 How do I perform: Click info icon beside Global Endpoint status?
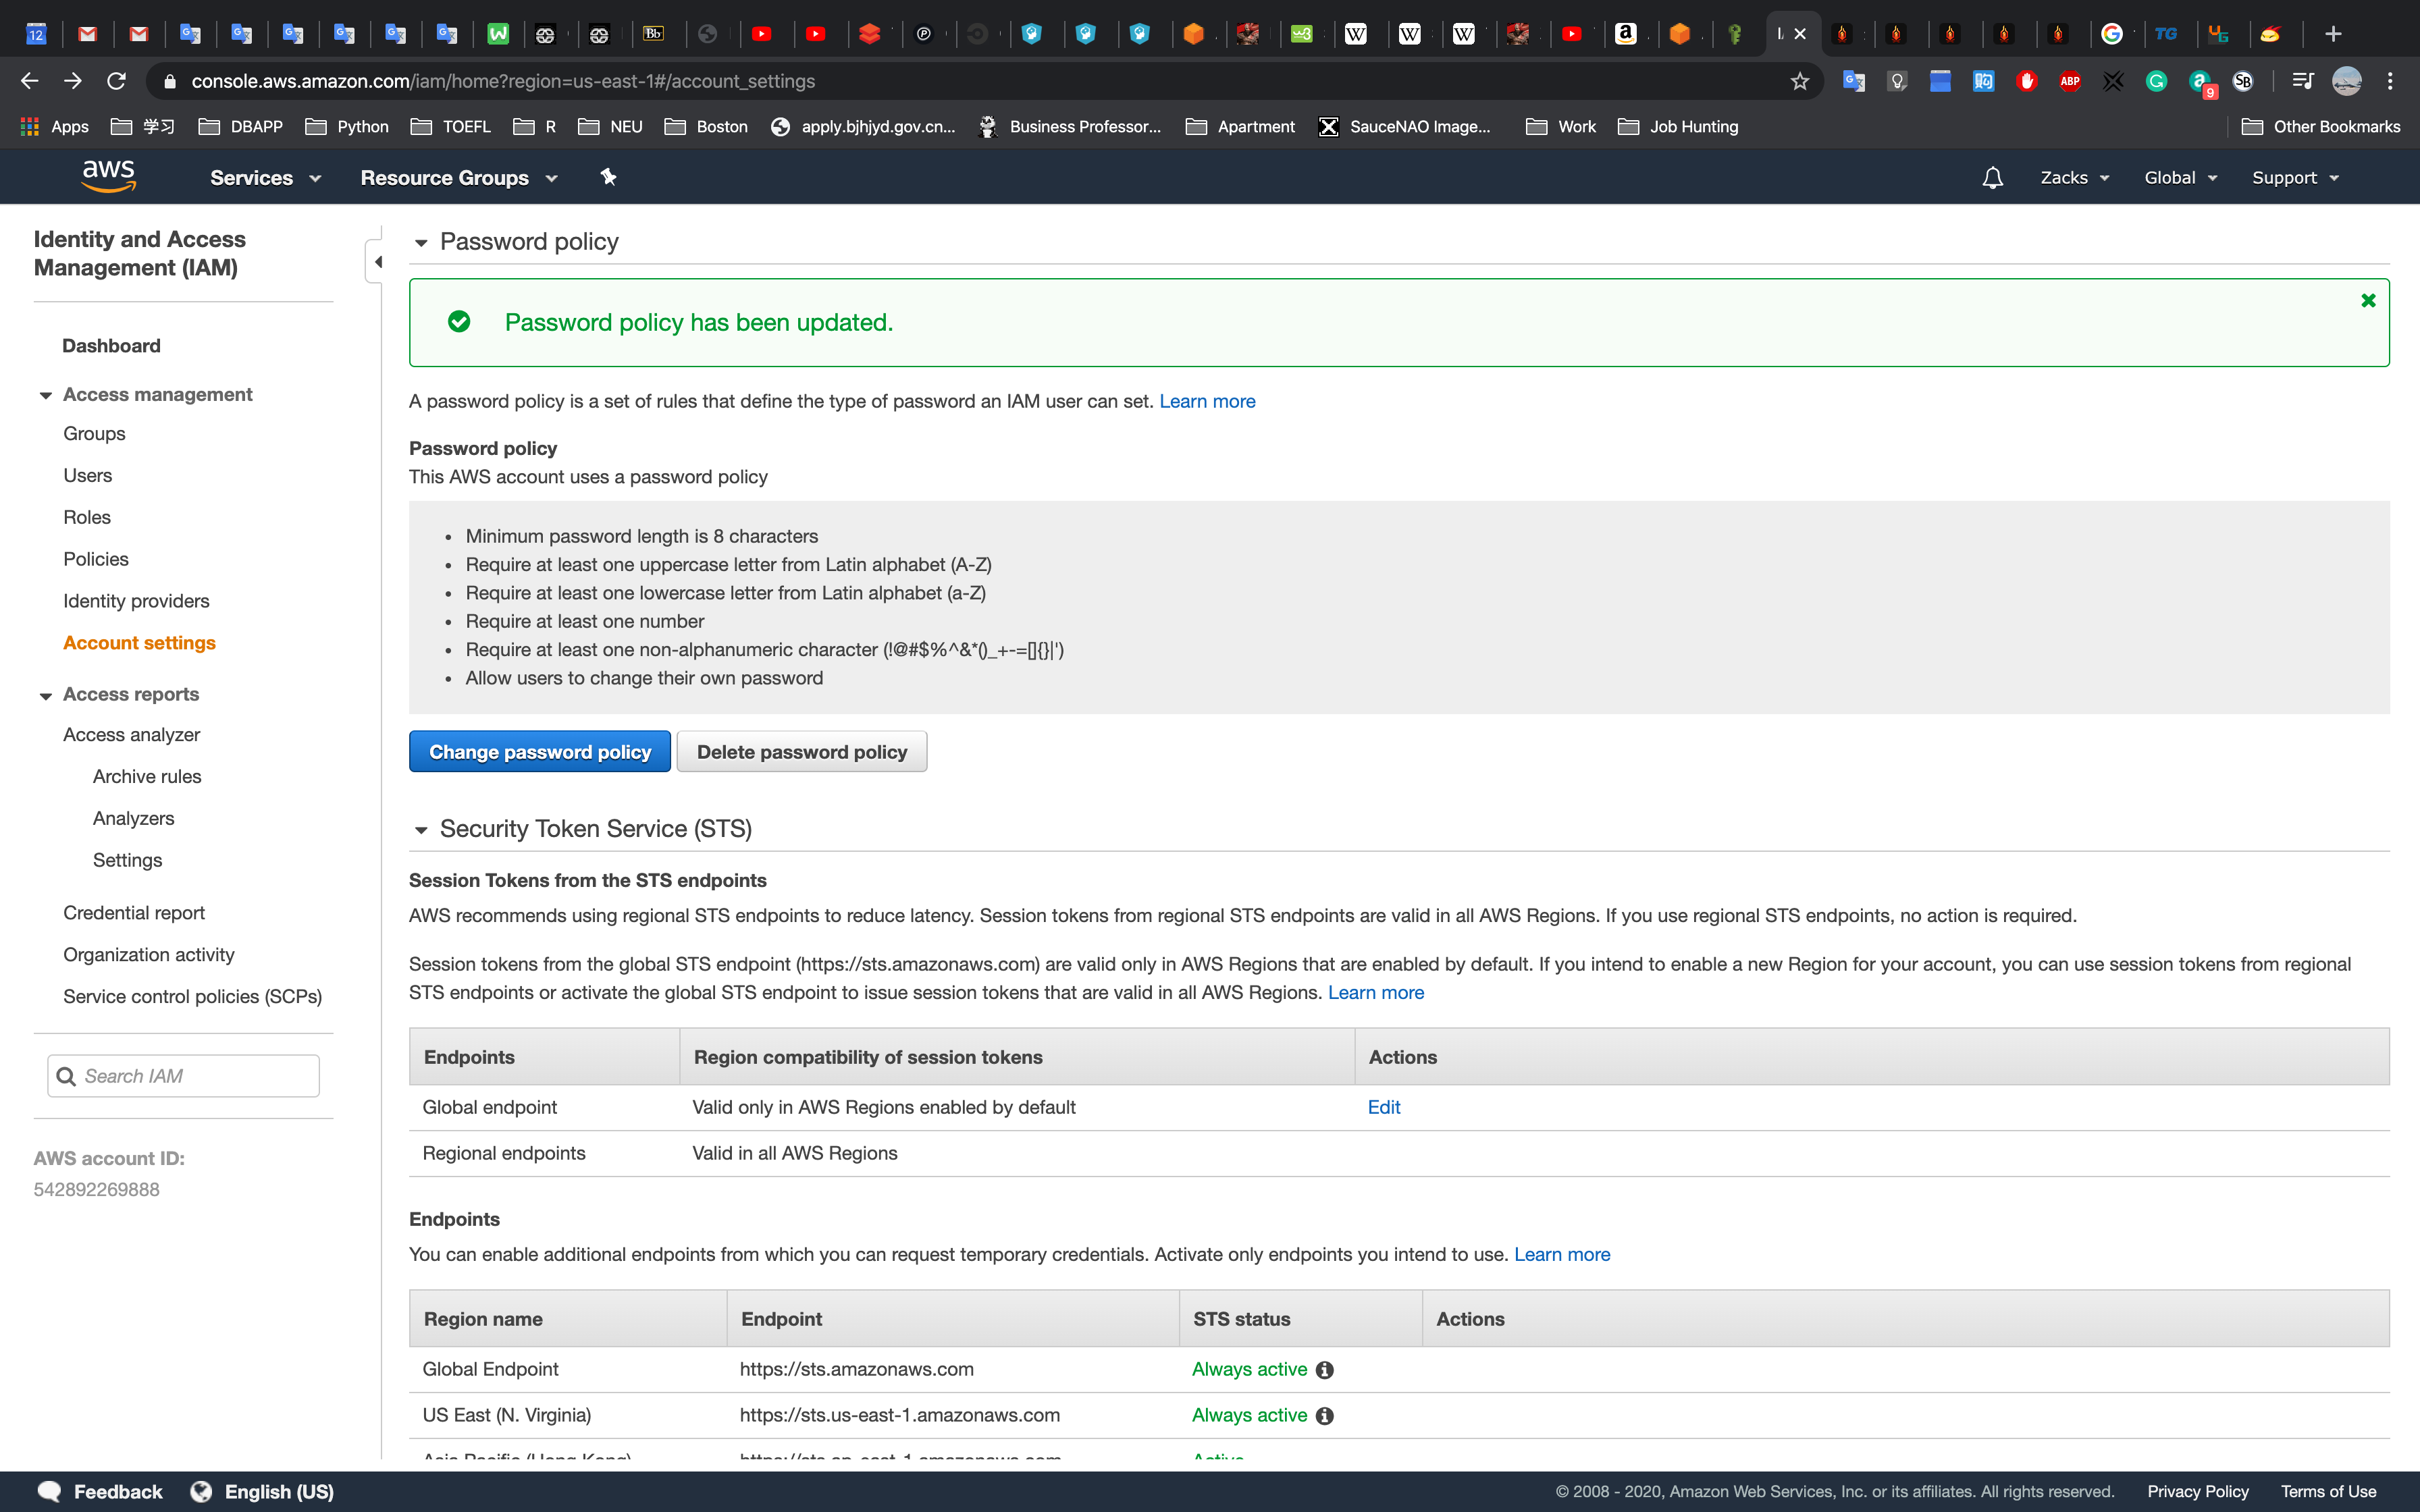click(x=1324, y=1370)
